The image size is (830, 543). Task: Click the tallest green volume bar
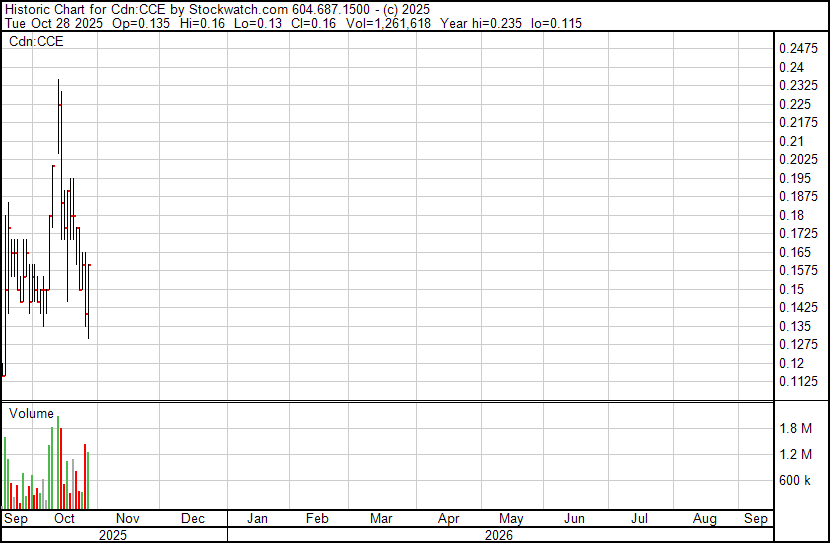(x=58, y=463)
